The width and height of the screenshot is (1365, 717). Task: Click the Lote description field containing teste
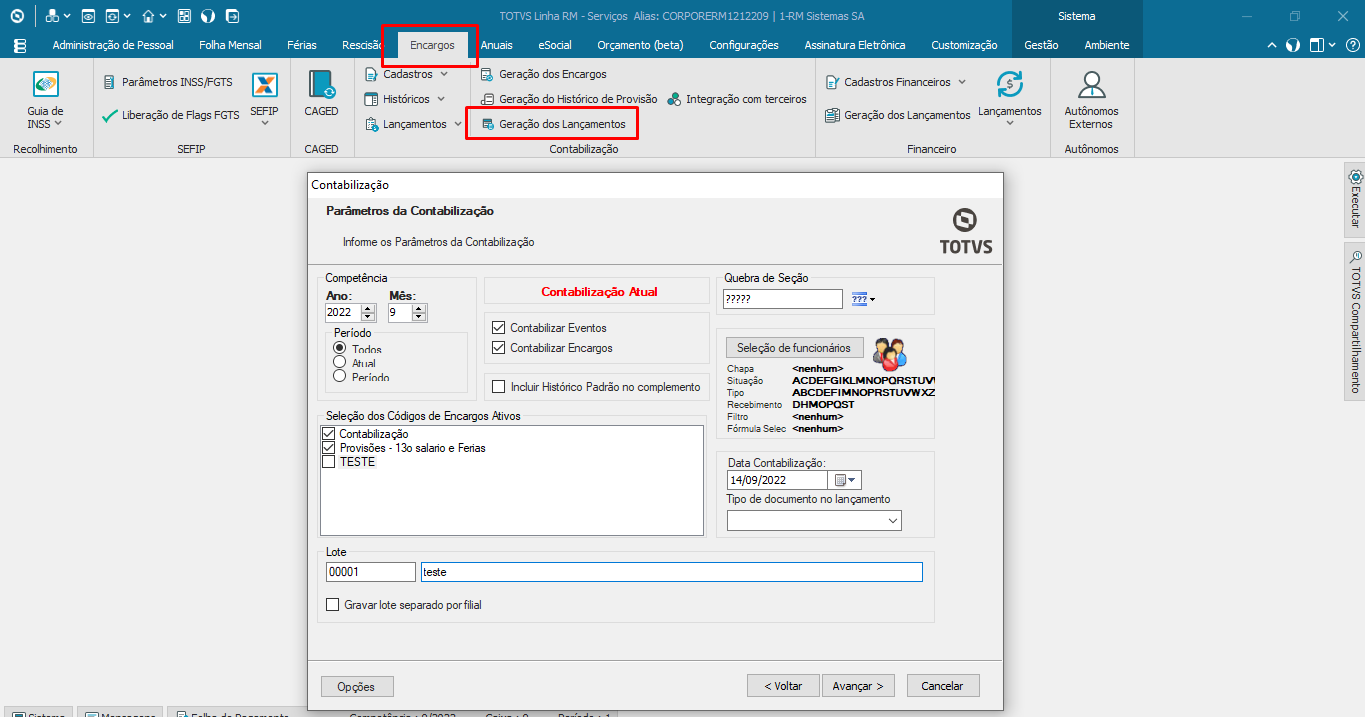[672, 572]
